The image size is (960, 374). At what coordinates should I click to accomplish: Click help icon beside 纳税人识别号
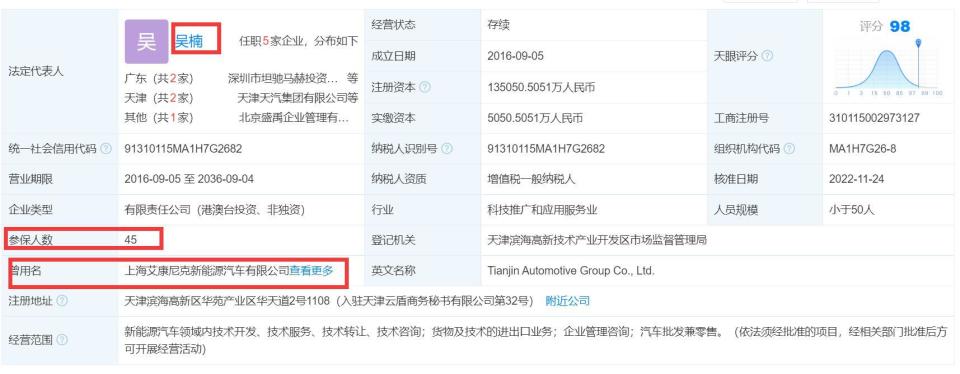pos(447,149)
